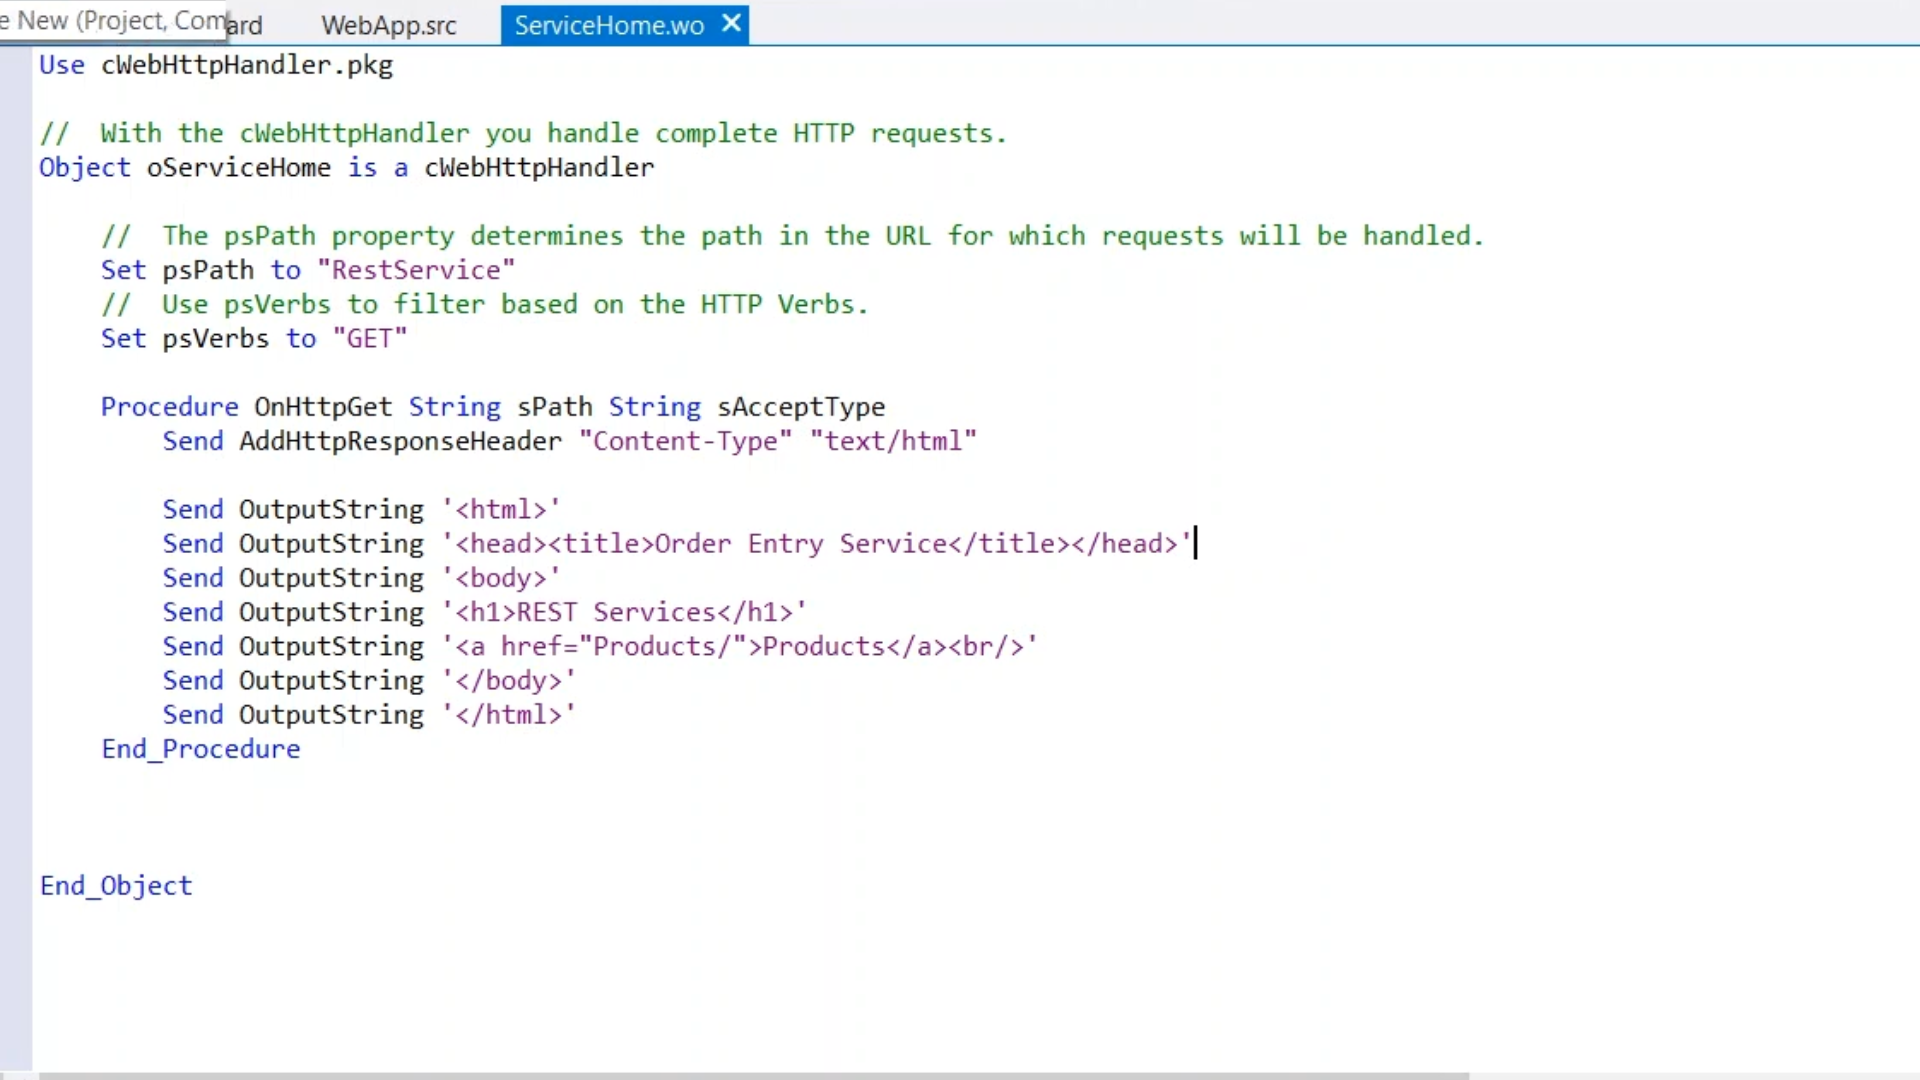
Task: Click the End_Procedure keyword
Action: 200,749
